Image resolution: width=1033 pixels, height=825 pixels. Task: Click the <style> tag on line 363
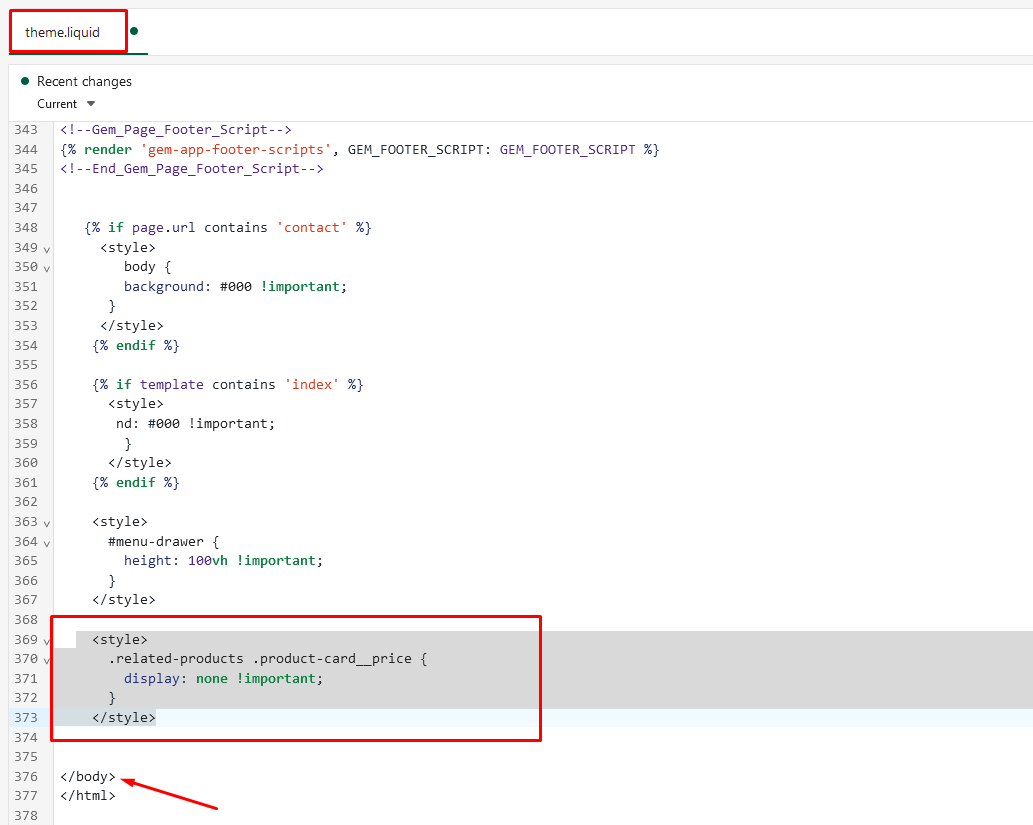(x=120, y=522)
